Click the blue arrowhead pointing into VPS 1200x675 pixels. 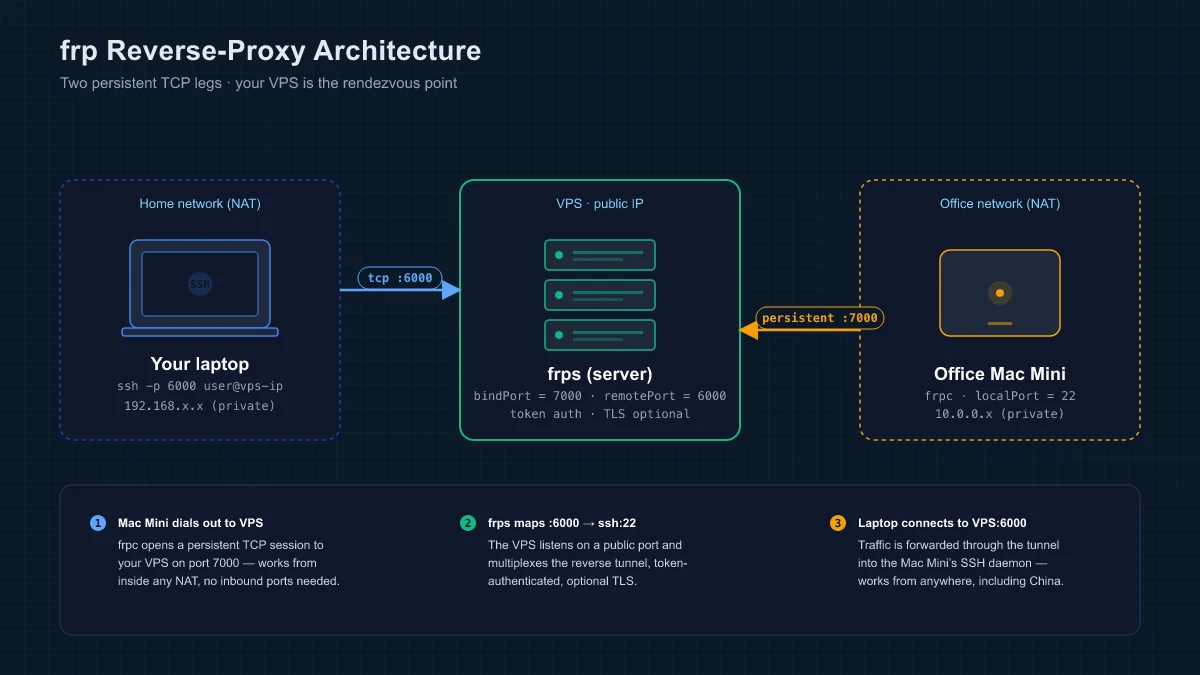(451, 290)
